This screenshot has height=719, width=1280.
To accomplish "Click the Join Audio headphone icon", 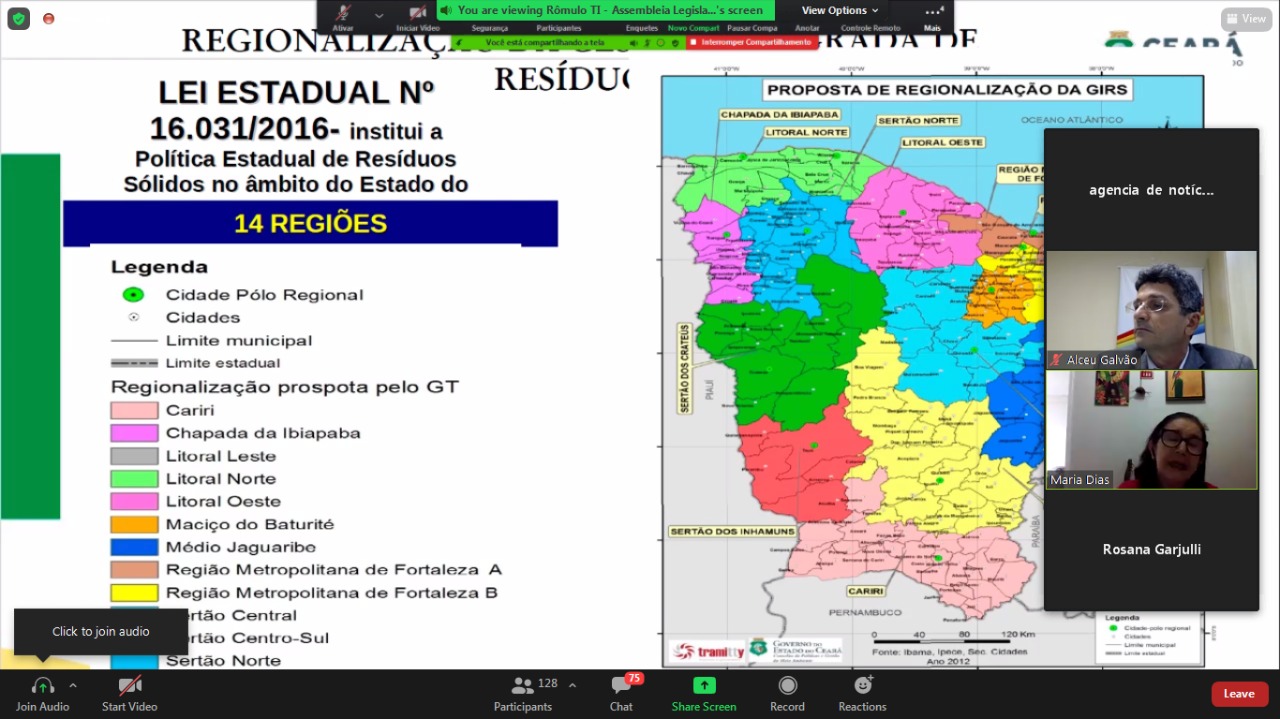I will tap(42, 687).
